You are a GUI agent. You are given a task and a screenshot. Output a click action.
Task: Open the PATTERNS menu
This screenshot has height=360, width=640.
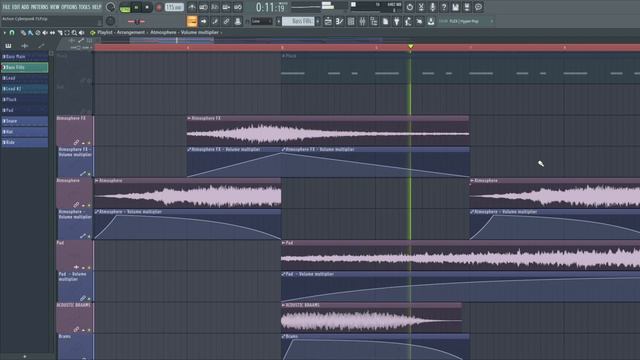point(40,7)
